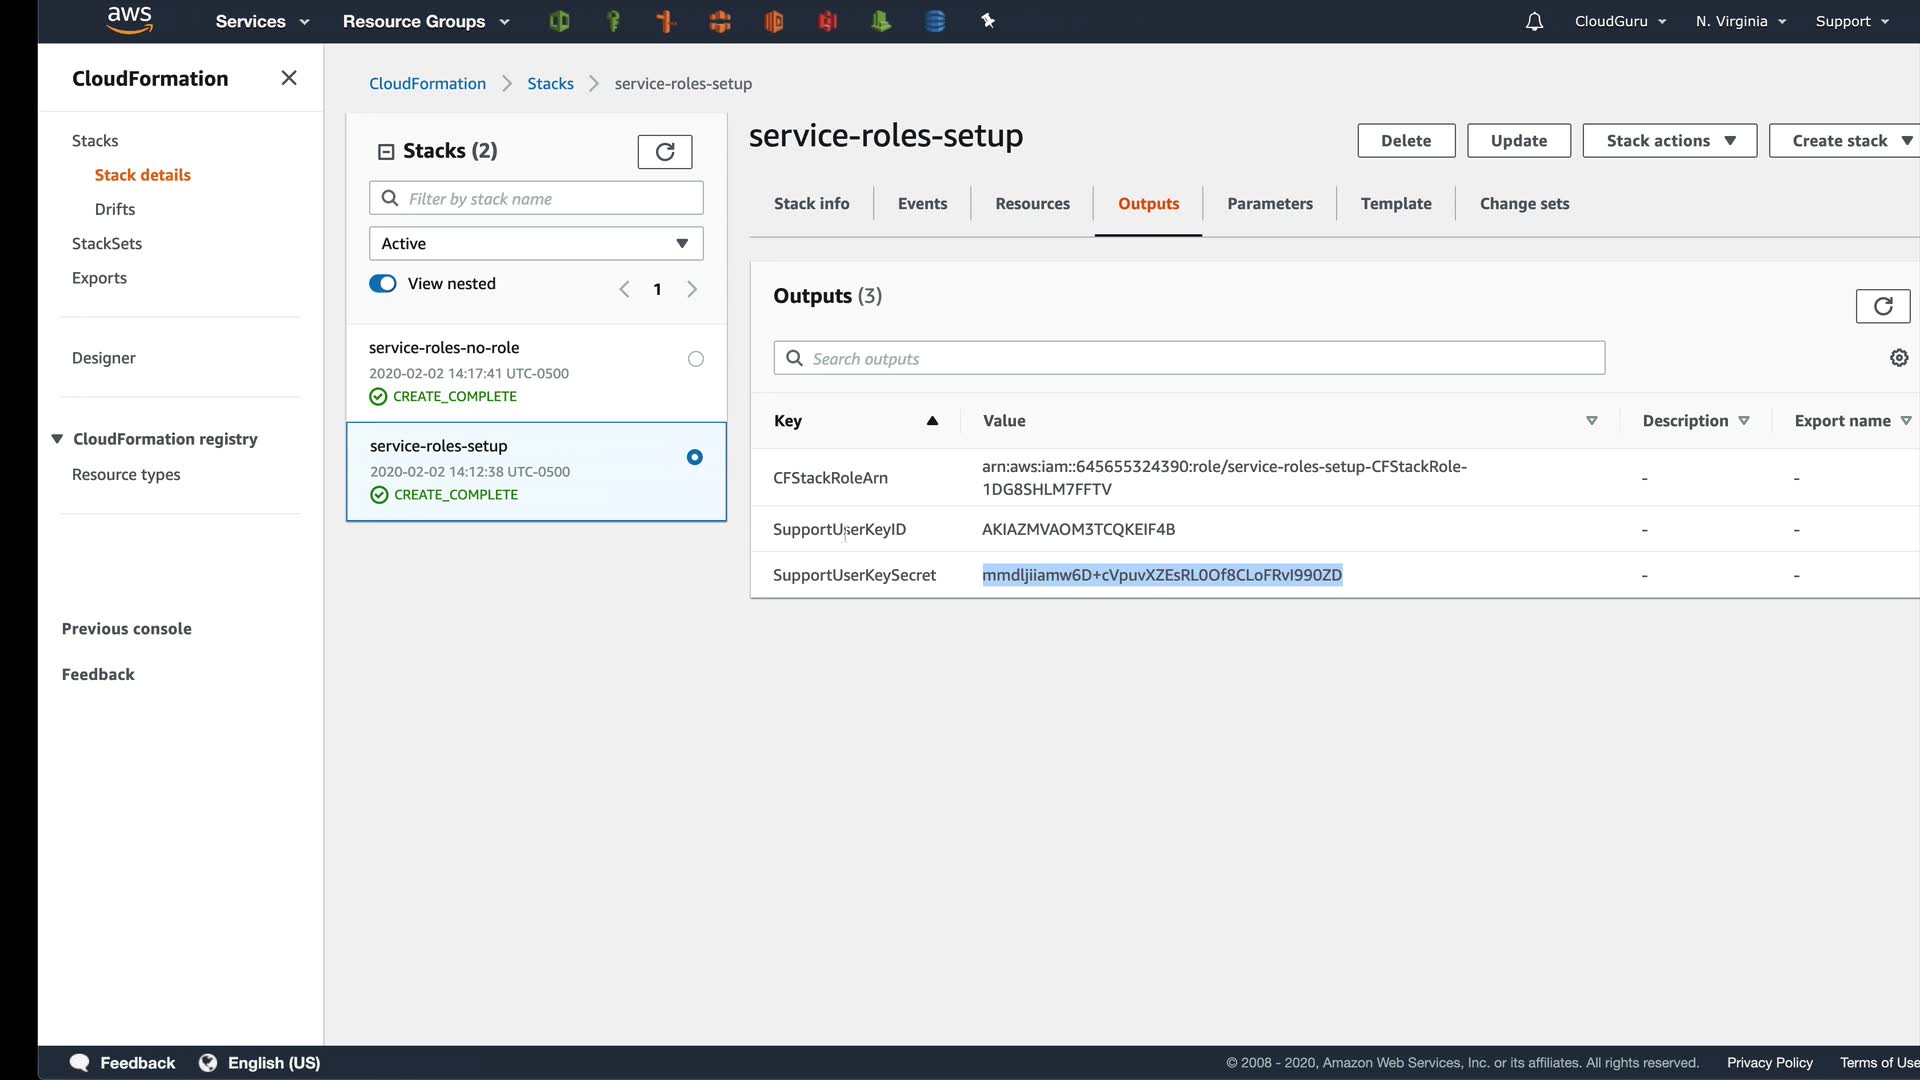Click the AWS logo home icon
Viewport: 1920px width, 1080px height.
pos(129,20)
